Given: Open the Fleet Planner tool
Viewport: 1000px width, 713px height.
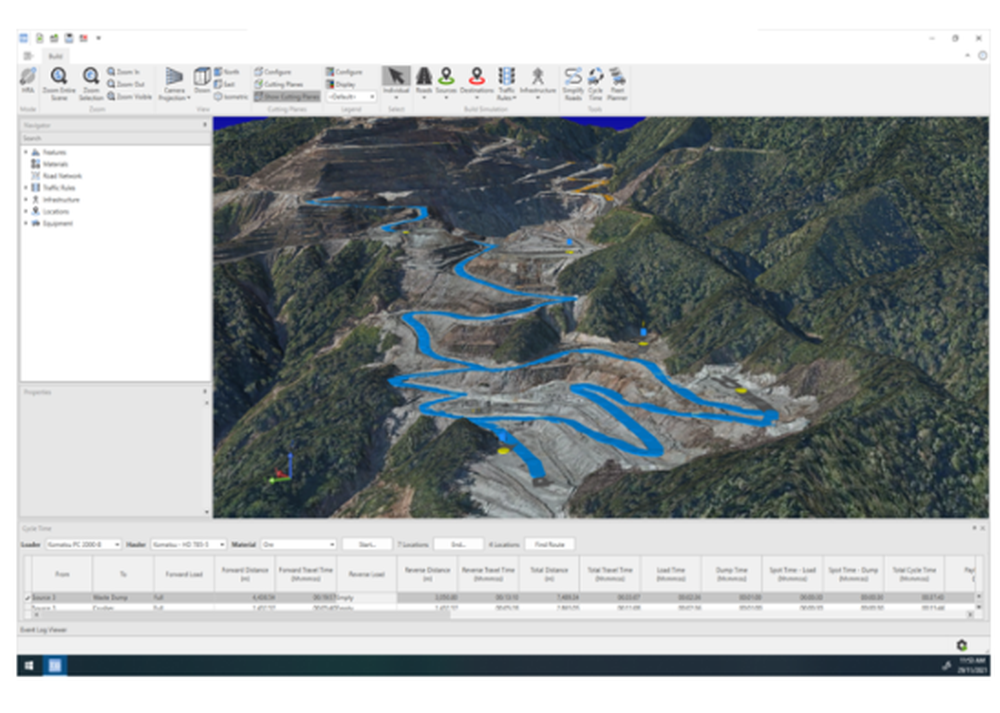Looking at the screenshot, I should (617, 84).
